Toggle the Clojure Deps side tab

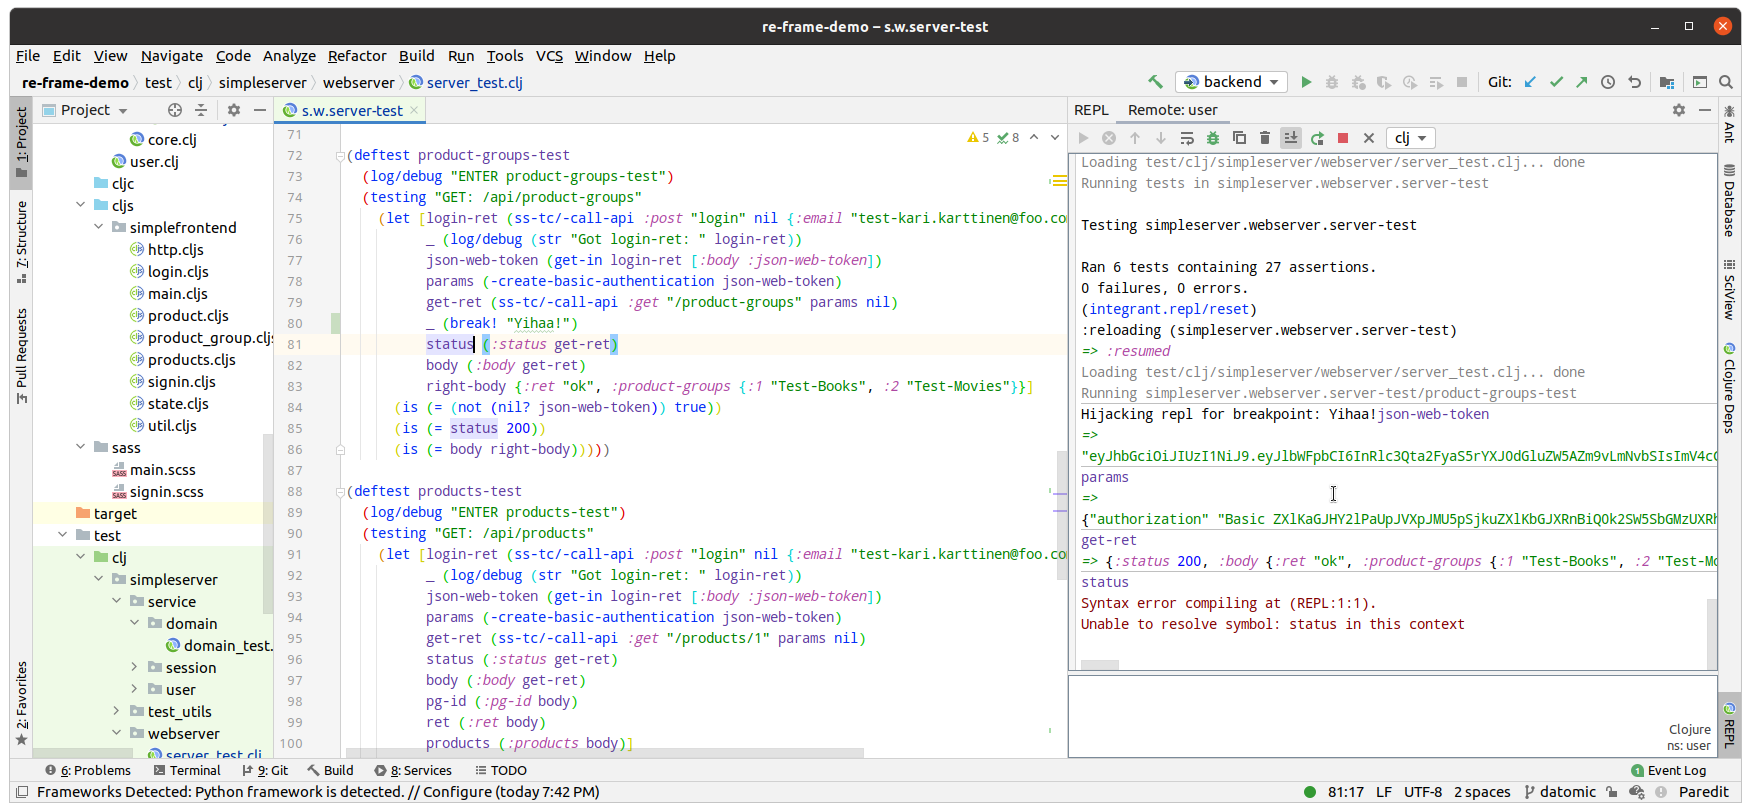1729,389
